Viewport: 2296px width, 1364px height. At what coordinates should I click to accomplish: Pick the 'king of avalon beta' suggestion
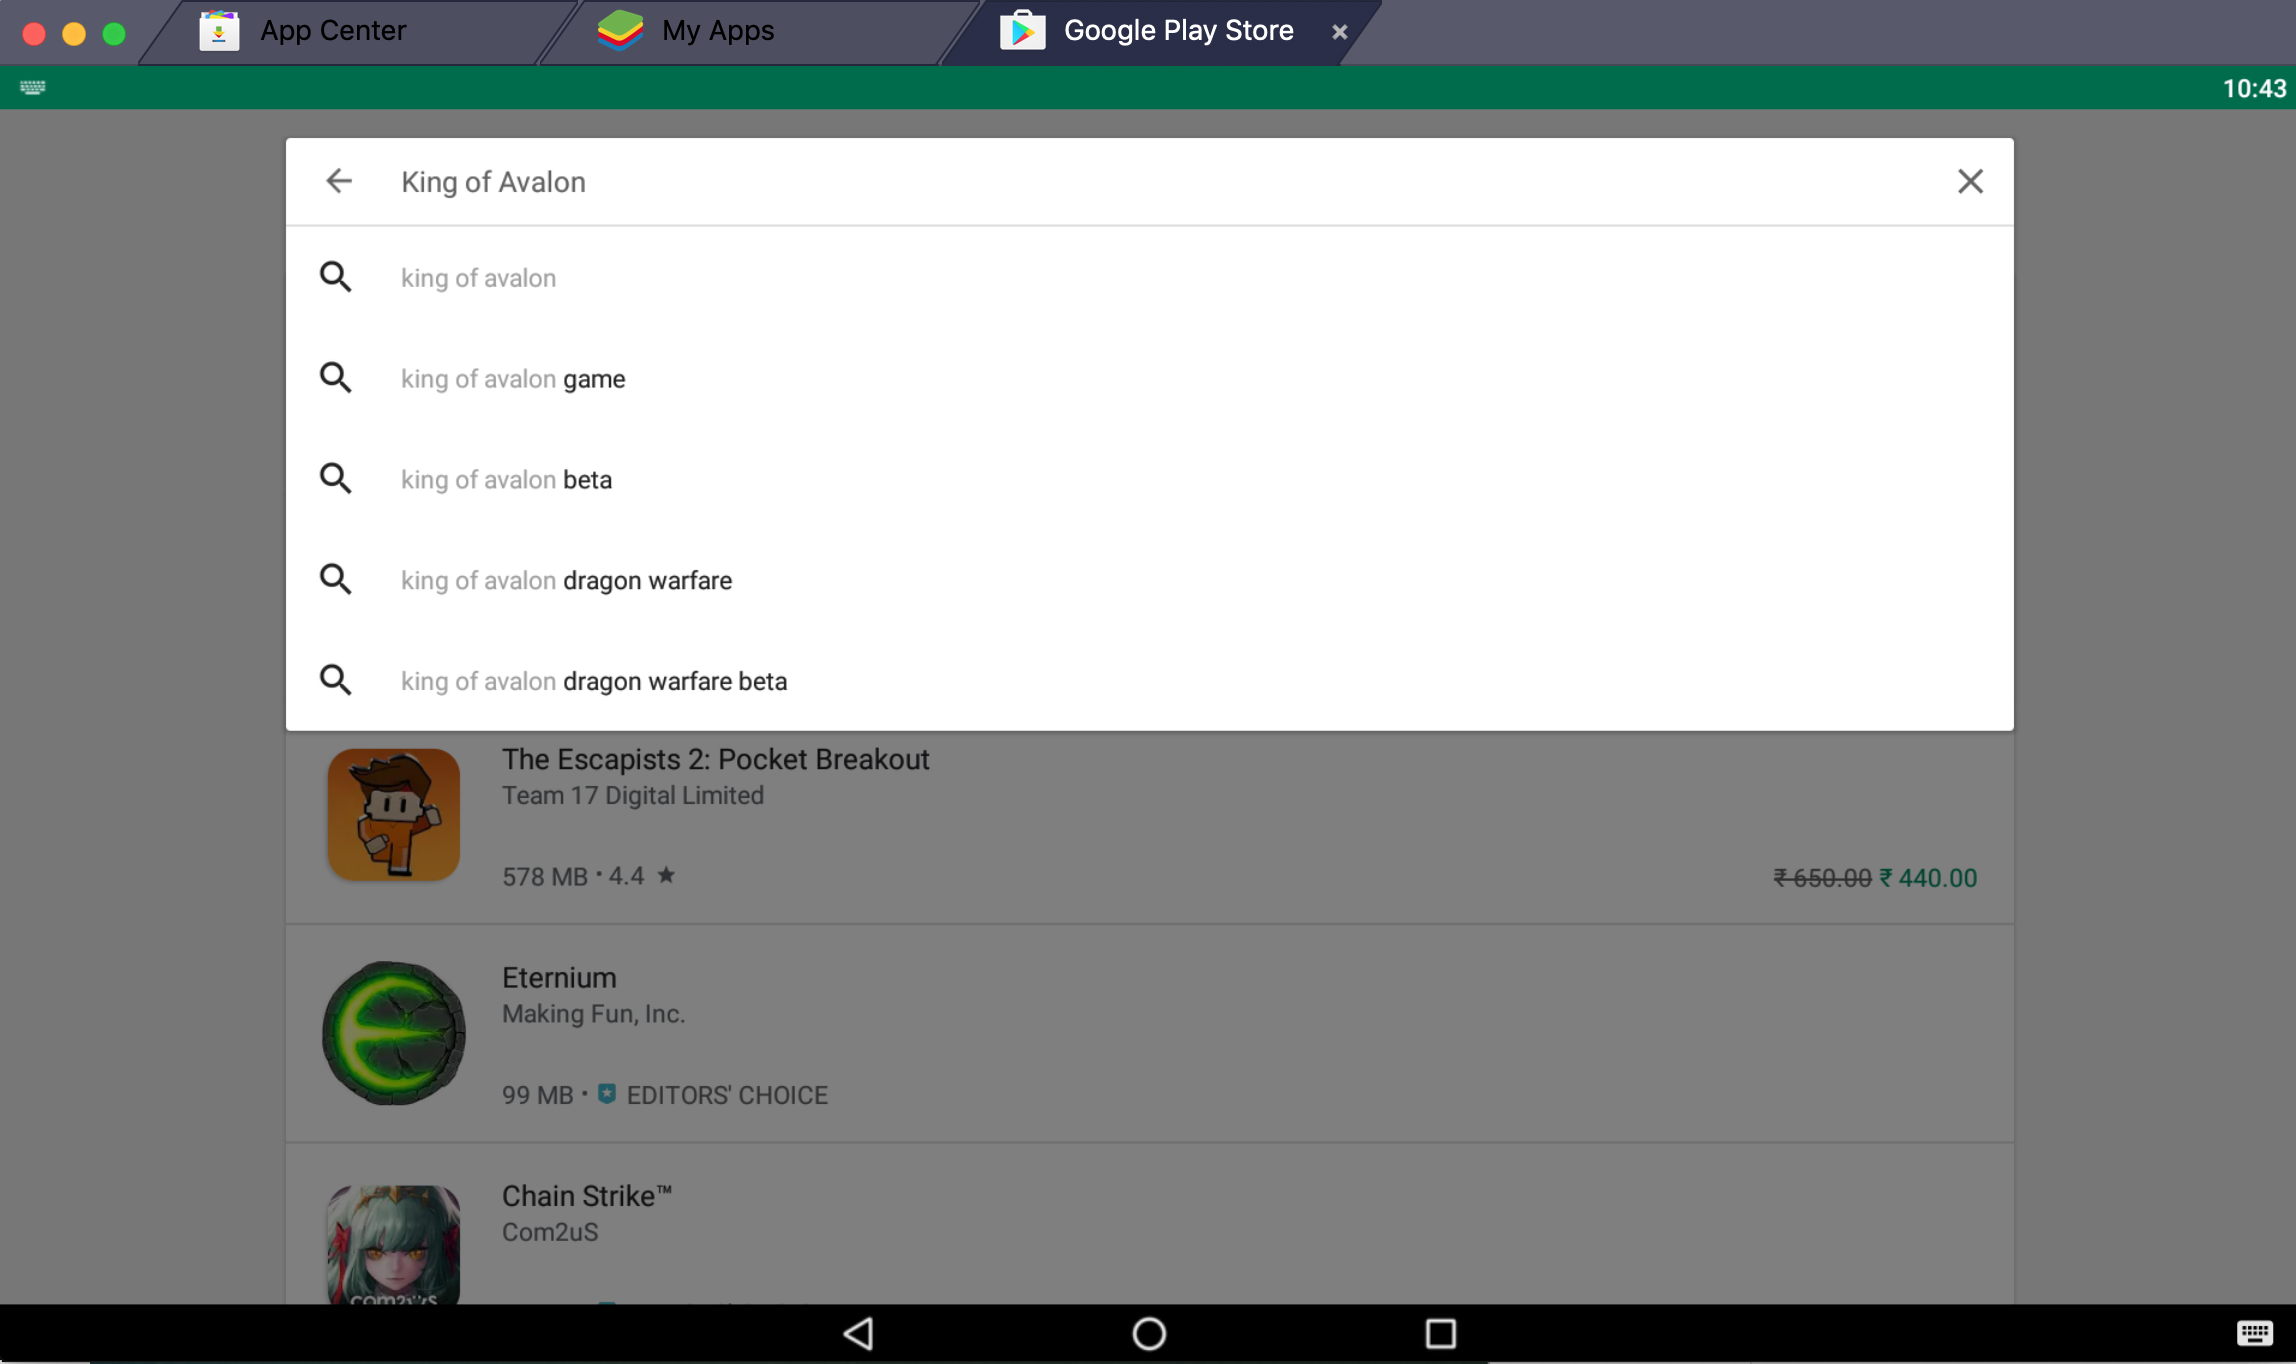click(1150, 479)
